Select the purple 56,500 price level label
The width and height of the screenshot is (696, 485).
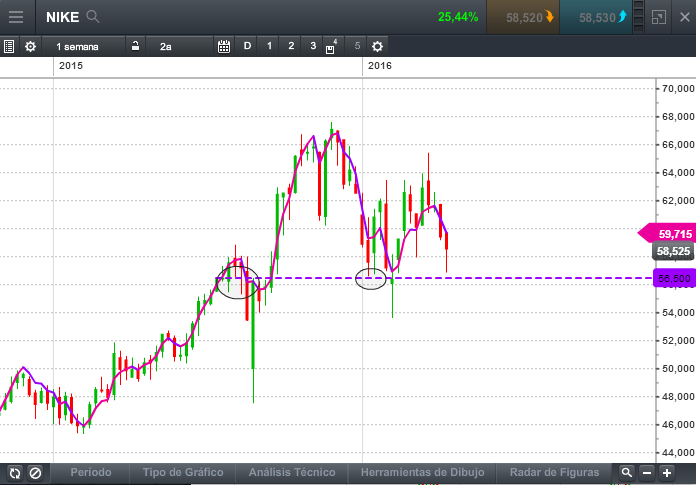(674, 278)
